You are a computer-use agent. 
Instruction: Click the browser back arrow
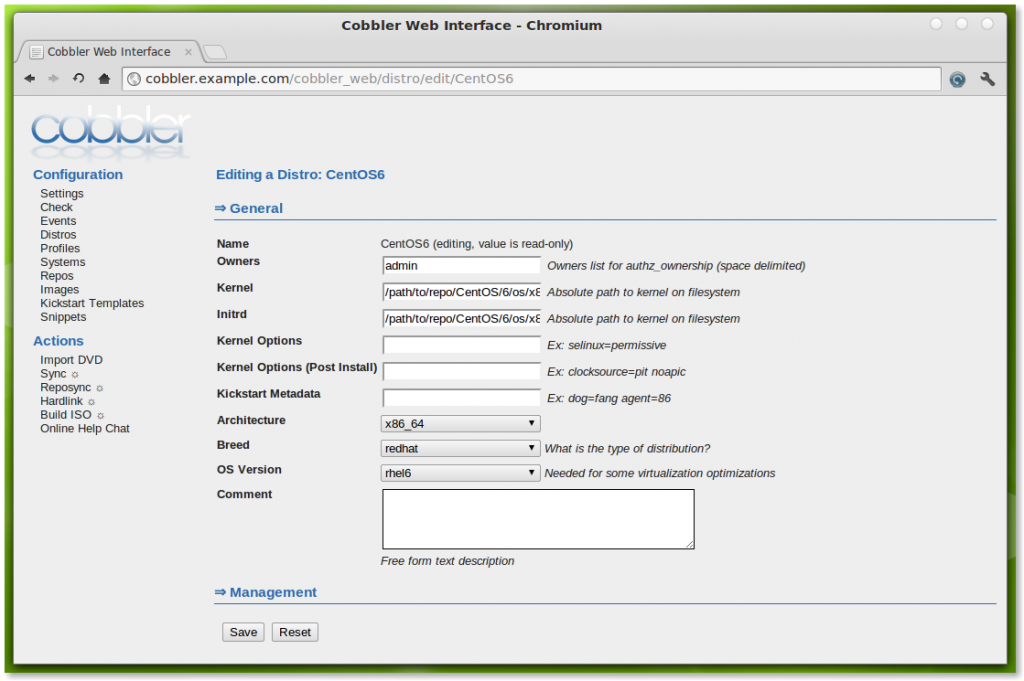(30, 79)
